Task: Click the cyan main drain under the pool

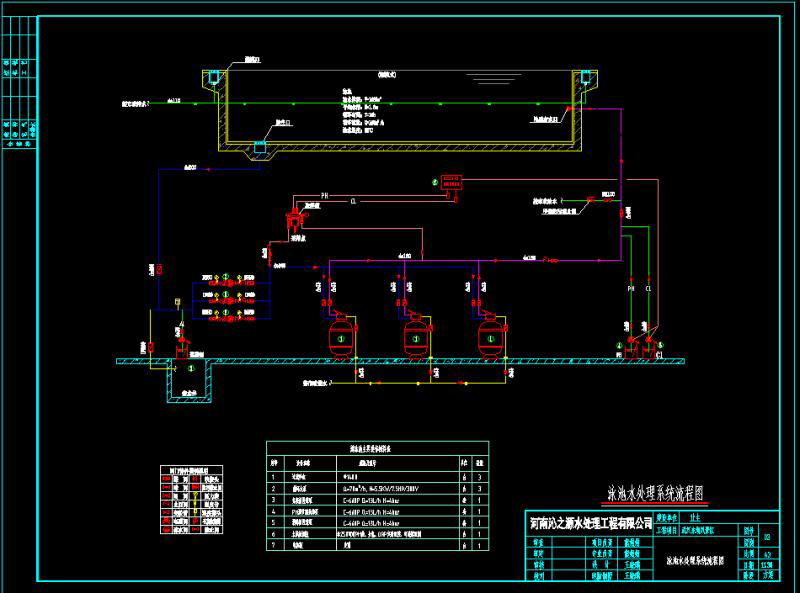Action: (259, 147)
